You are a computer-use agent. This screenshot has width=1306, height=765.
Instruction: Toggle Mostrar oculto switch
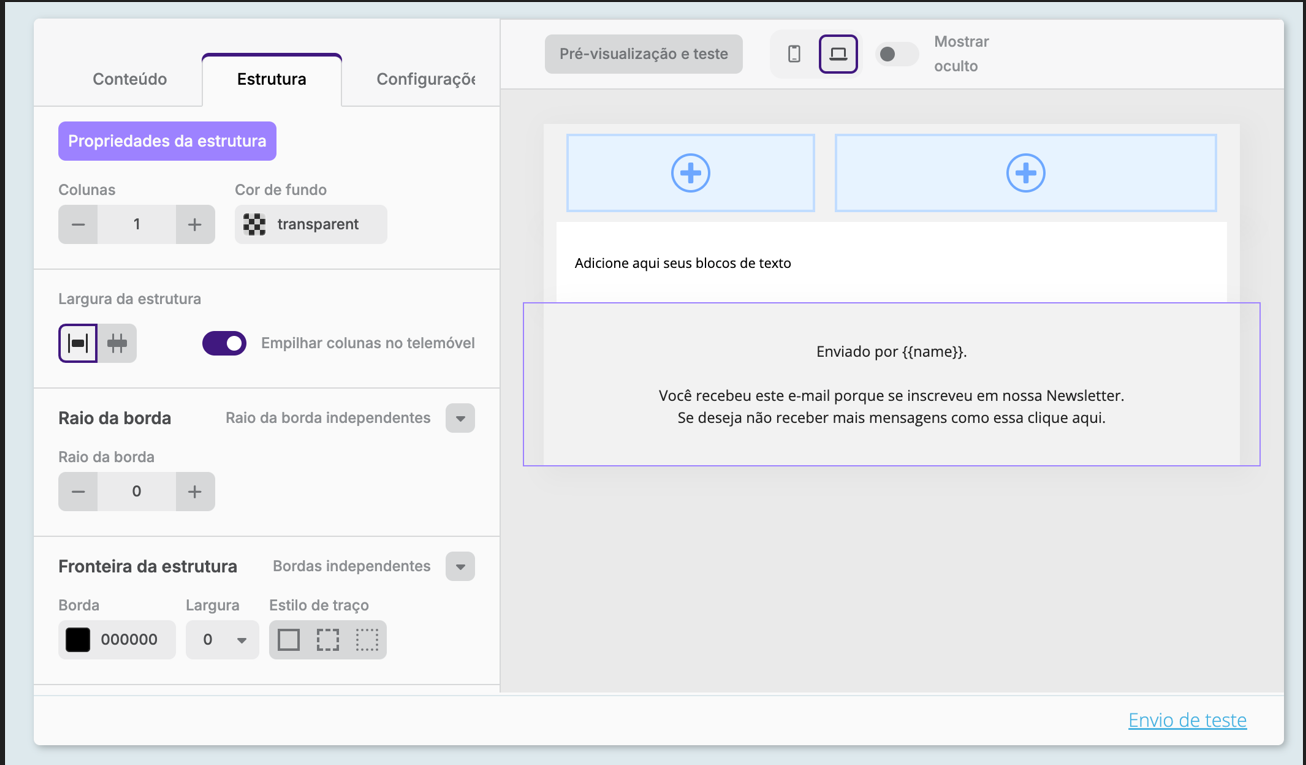pyautogui.click(x=895, y=54)
